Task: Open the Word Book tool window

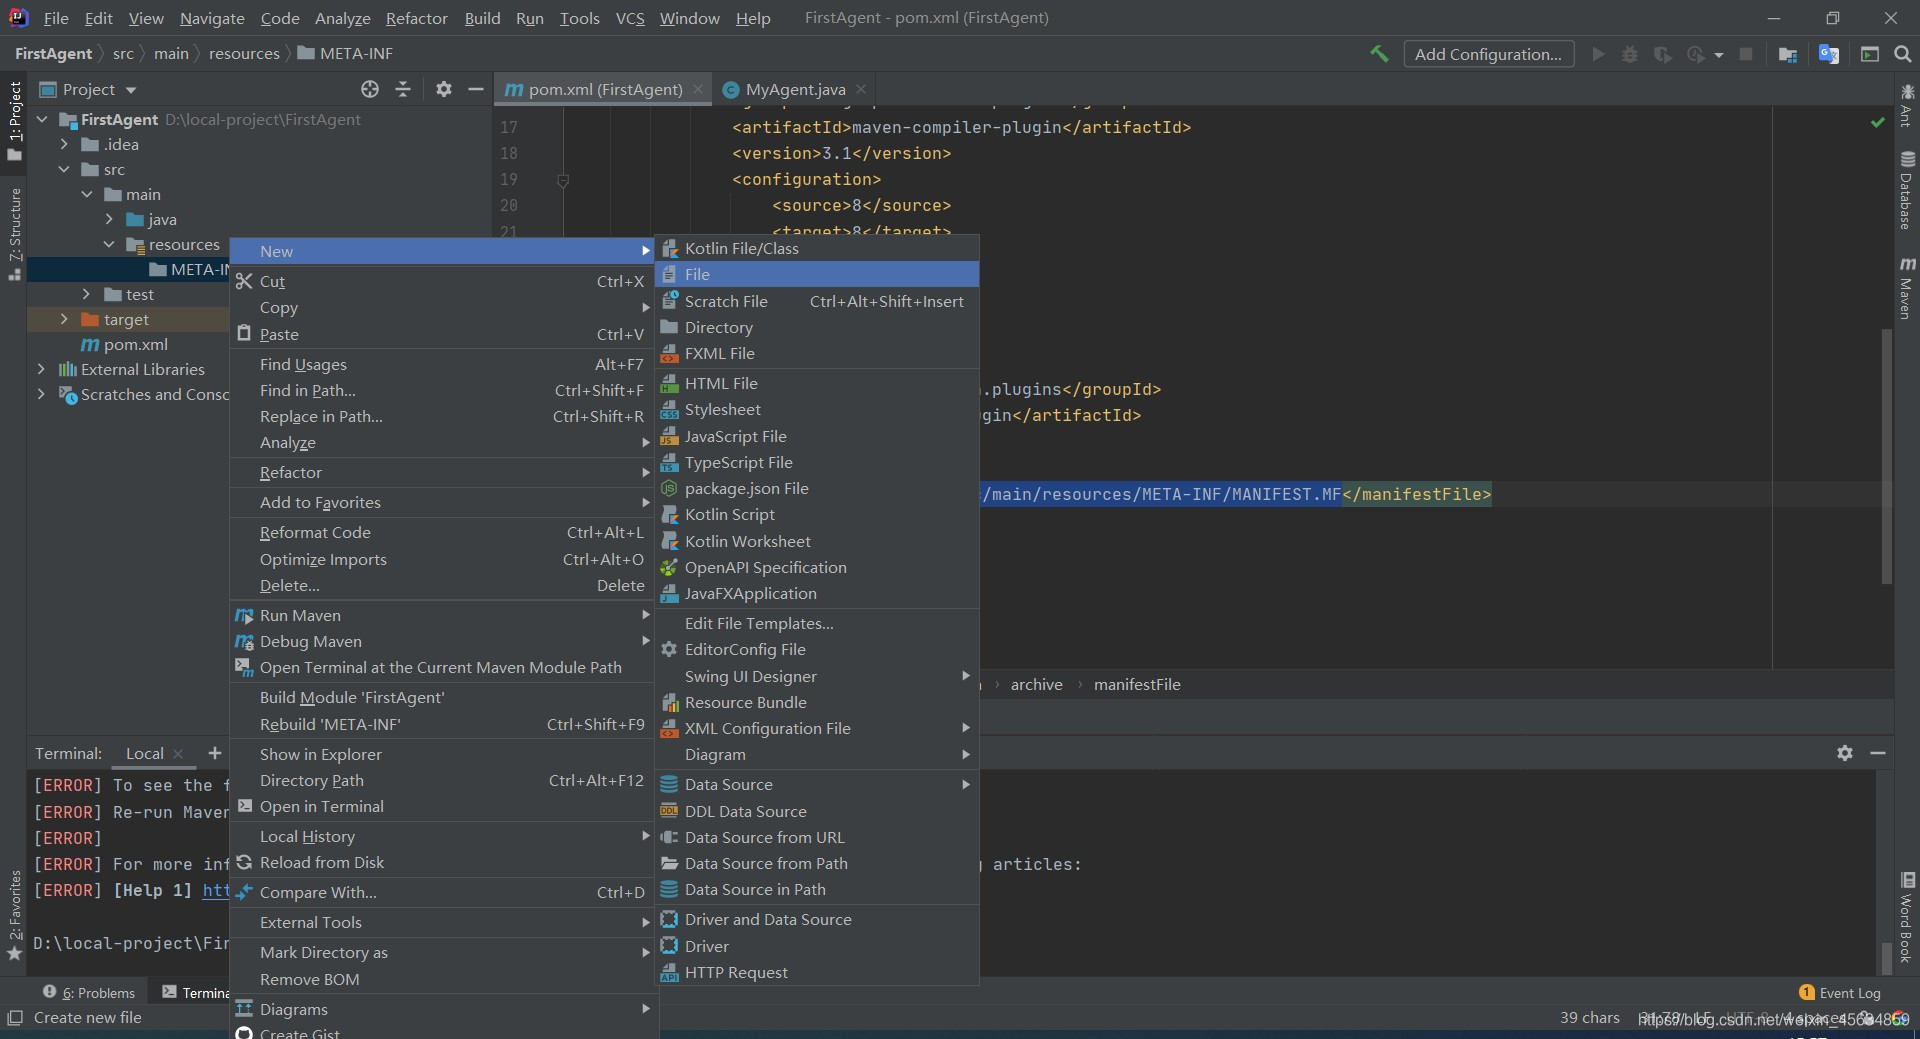Action: pos(1907,918)
